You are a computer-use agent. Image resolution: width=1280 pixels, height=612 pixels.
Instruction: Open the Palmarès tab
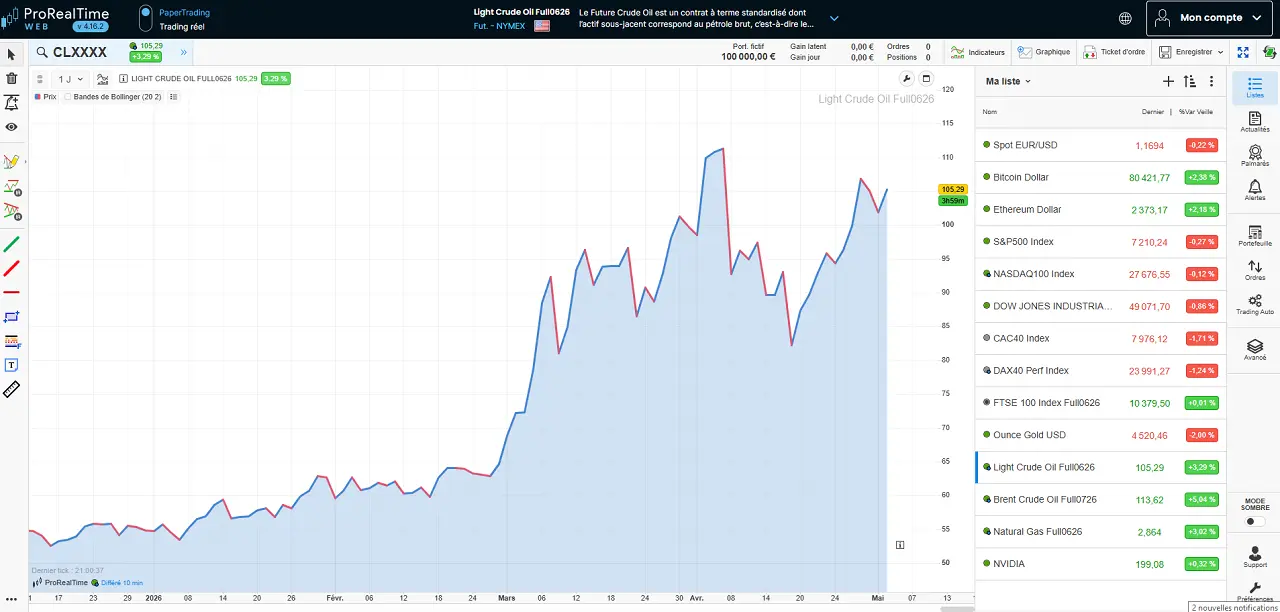pyautogui.click(x=1255, y=156)
